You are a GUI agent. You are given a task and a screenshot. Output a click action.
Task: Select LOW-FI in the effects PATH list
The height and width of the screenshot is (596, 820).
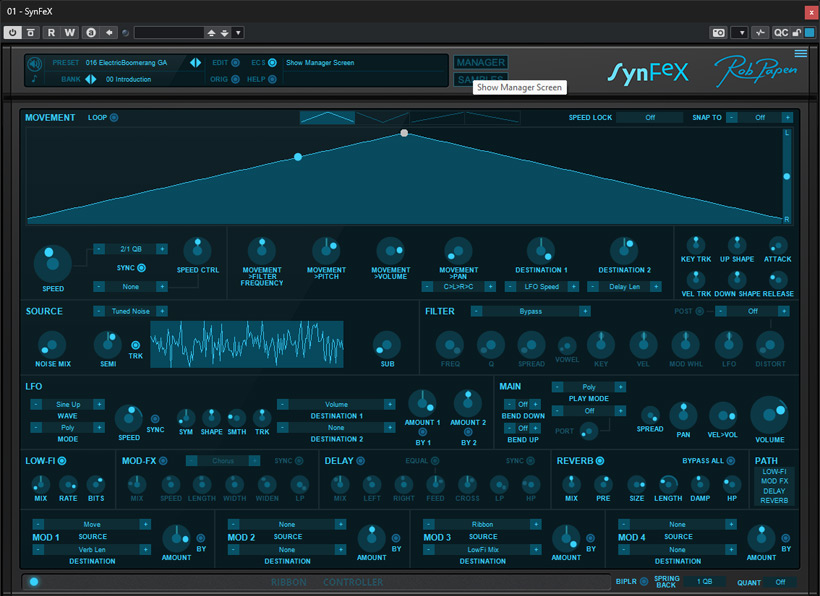(x=774, y=471)
